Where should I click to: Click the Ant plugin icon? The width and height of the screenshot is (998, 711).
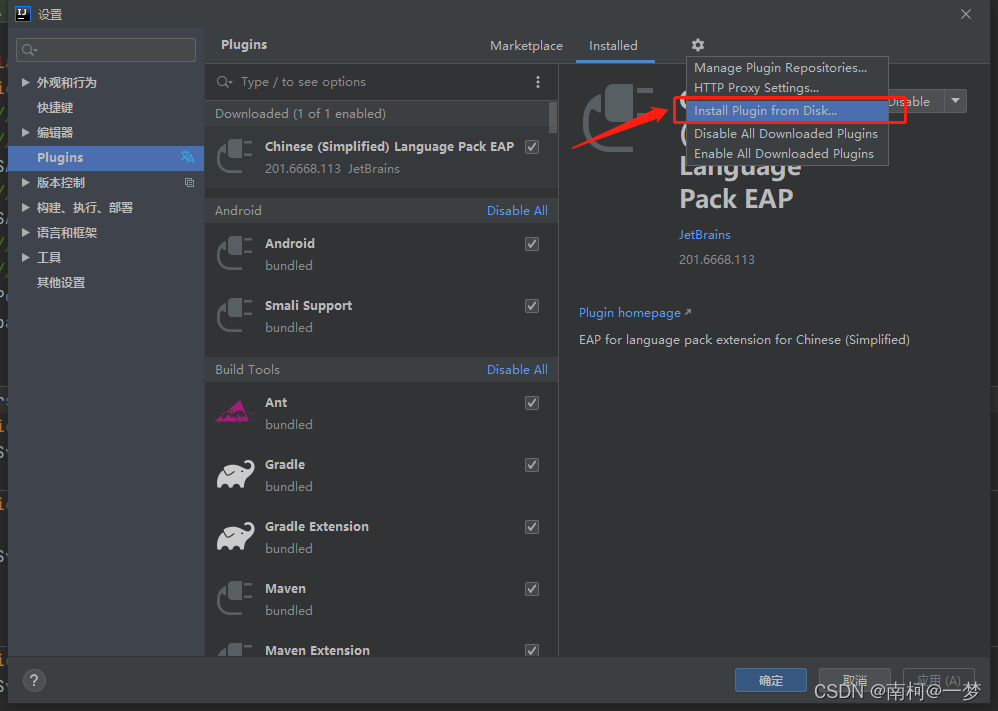tap(235, 412)
